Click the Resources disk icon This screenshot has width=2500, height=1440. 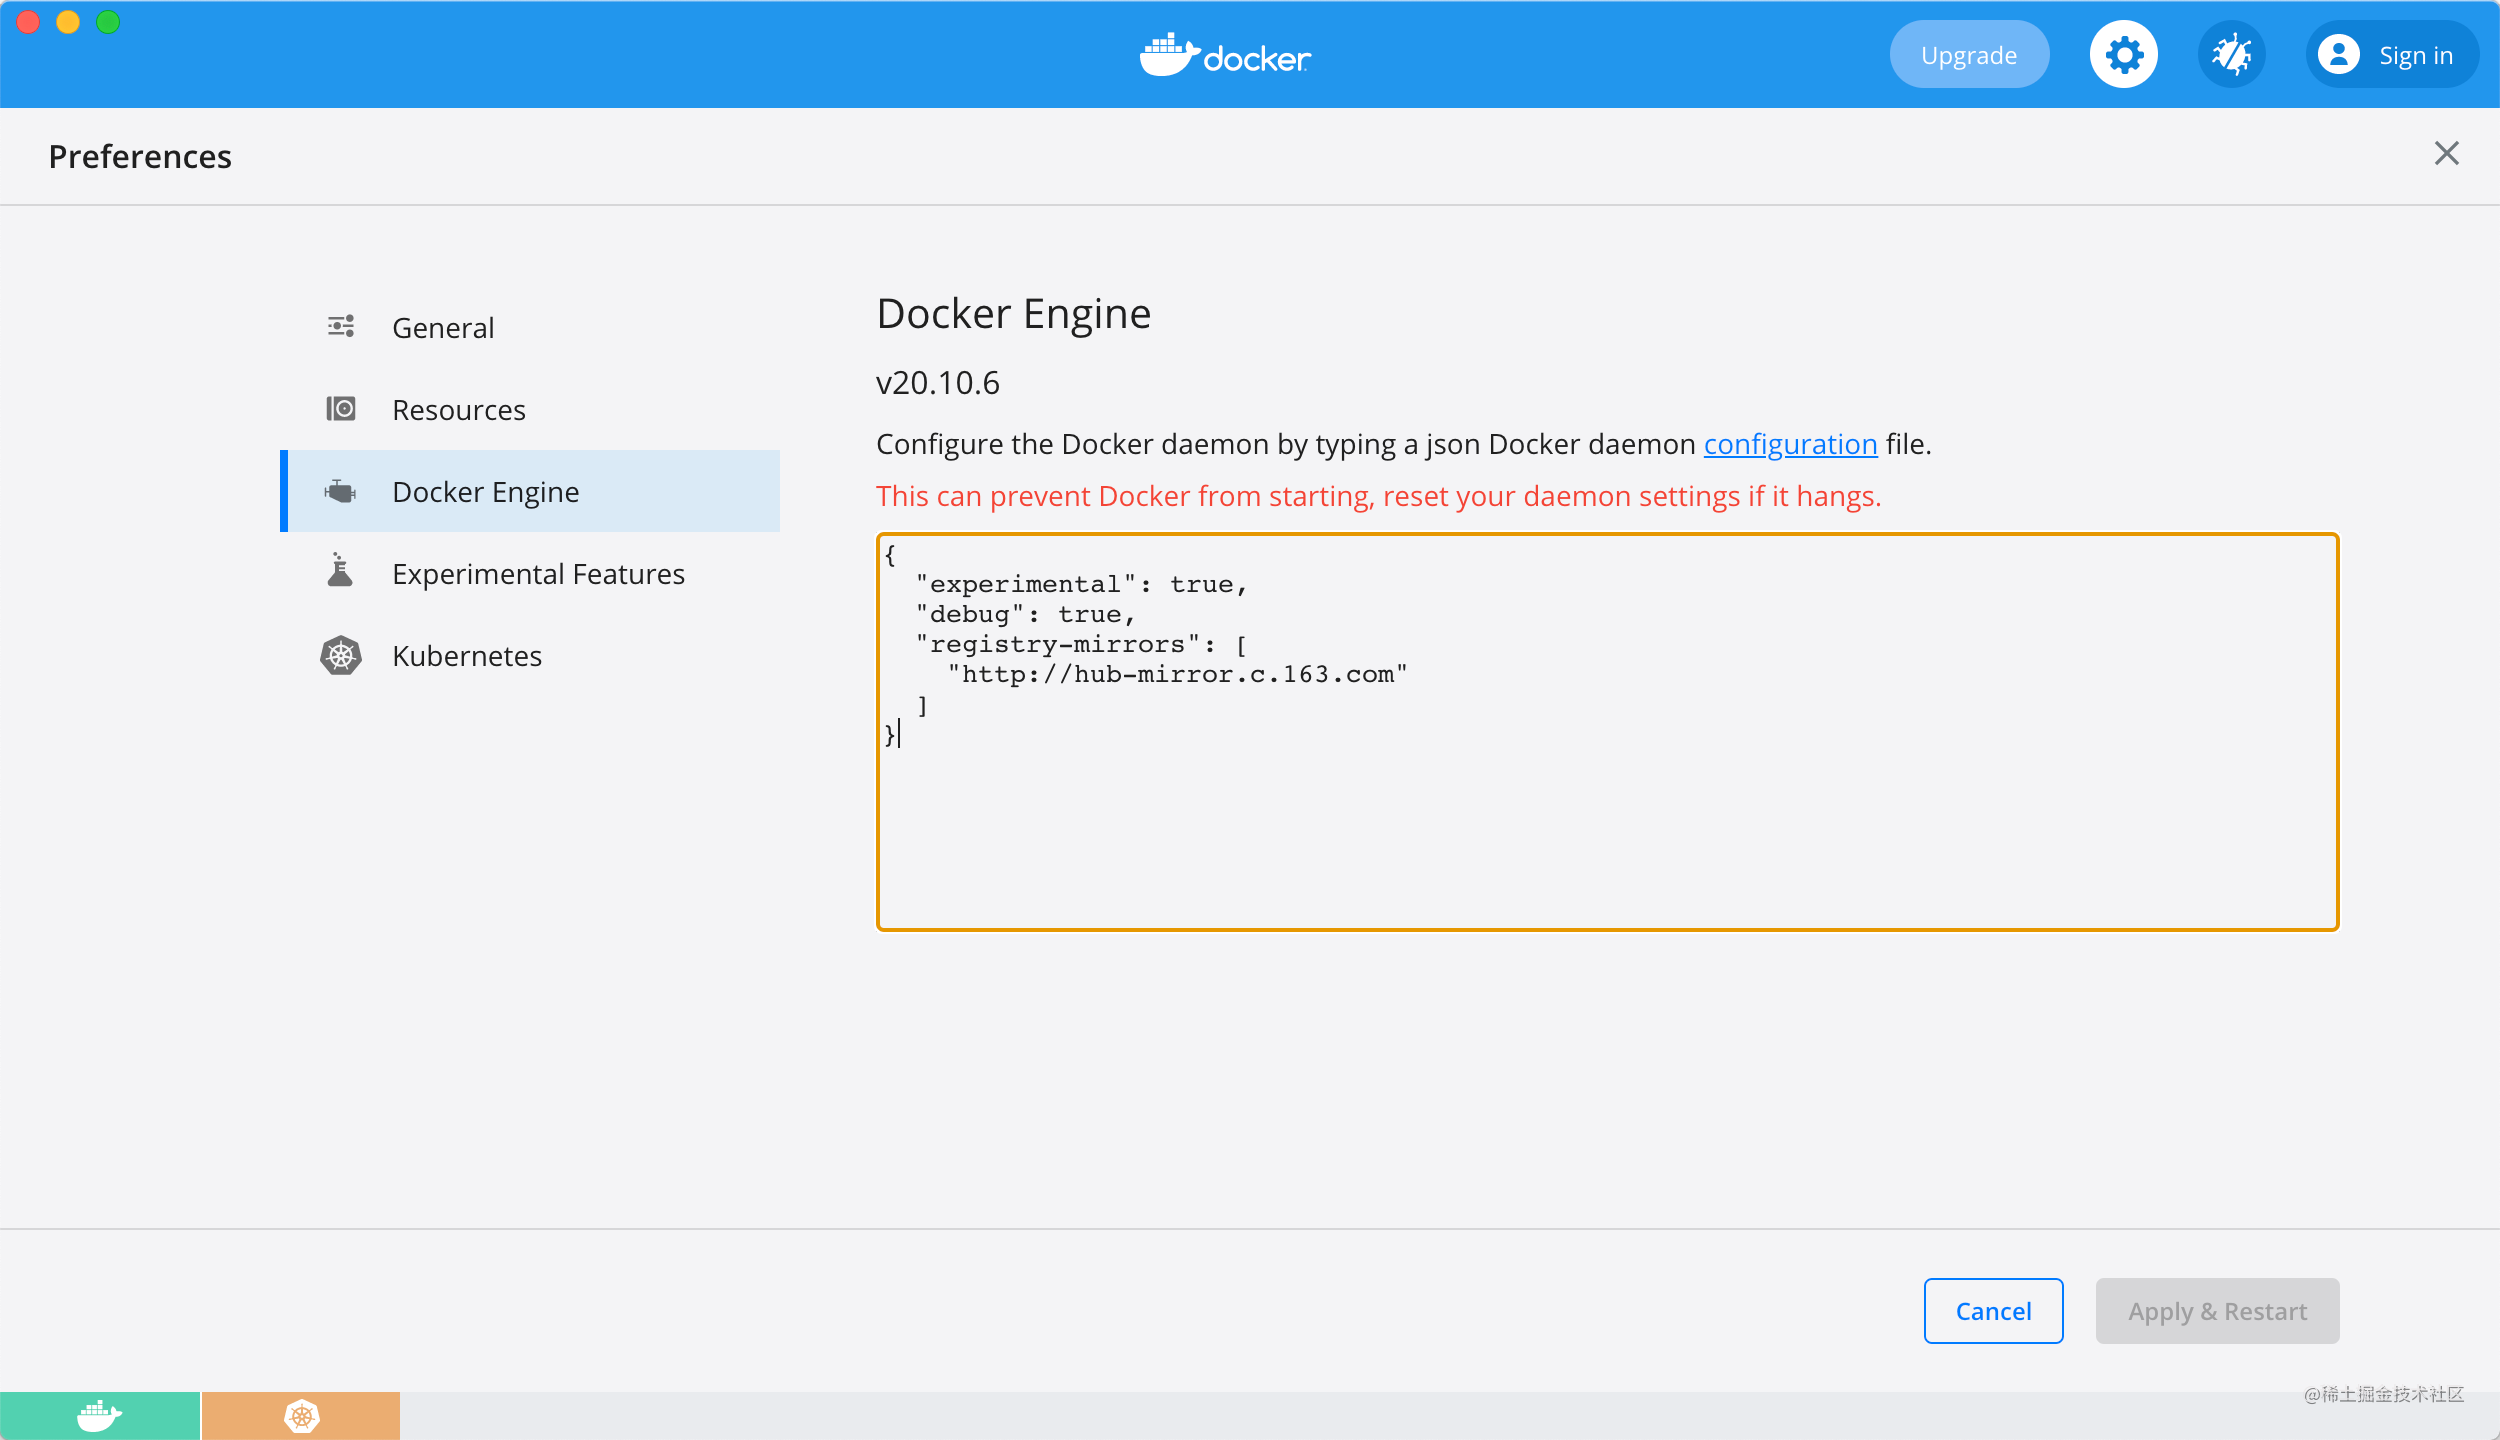(341, 409)
